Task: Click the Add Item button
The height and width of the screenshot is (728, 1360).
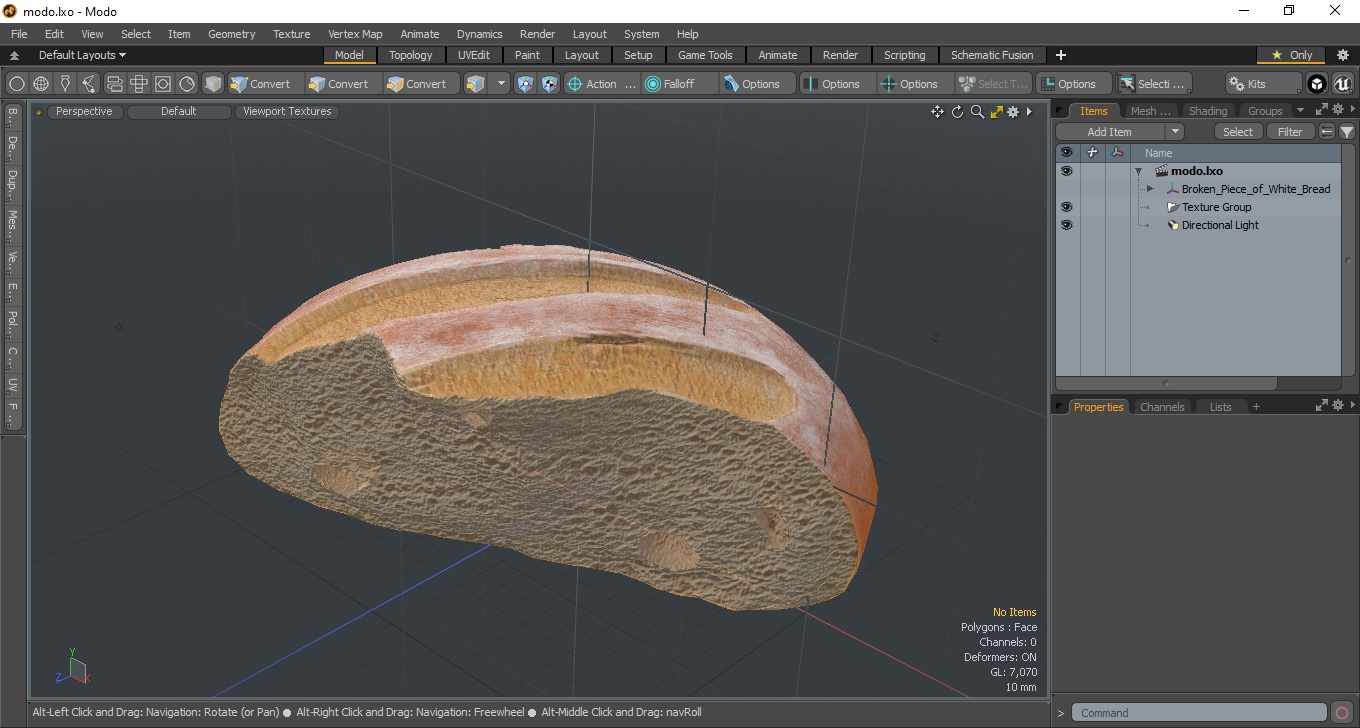Action: pyautogui.click(x=1110, y=132)
